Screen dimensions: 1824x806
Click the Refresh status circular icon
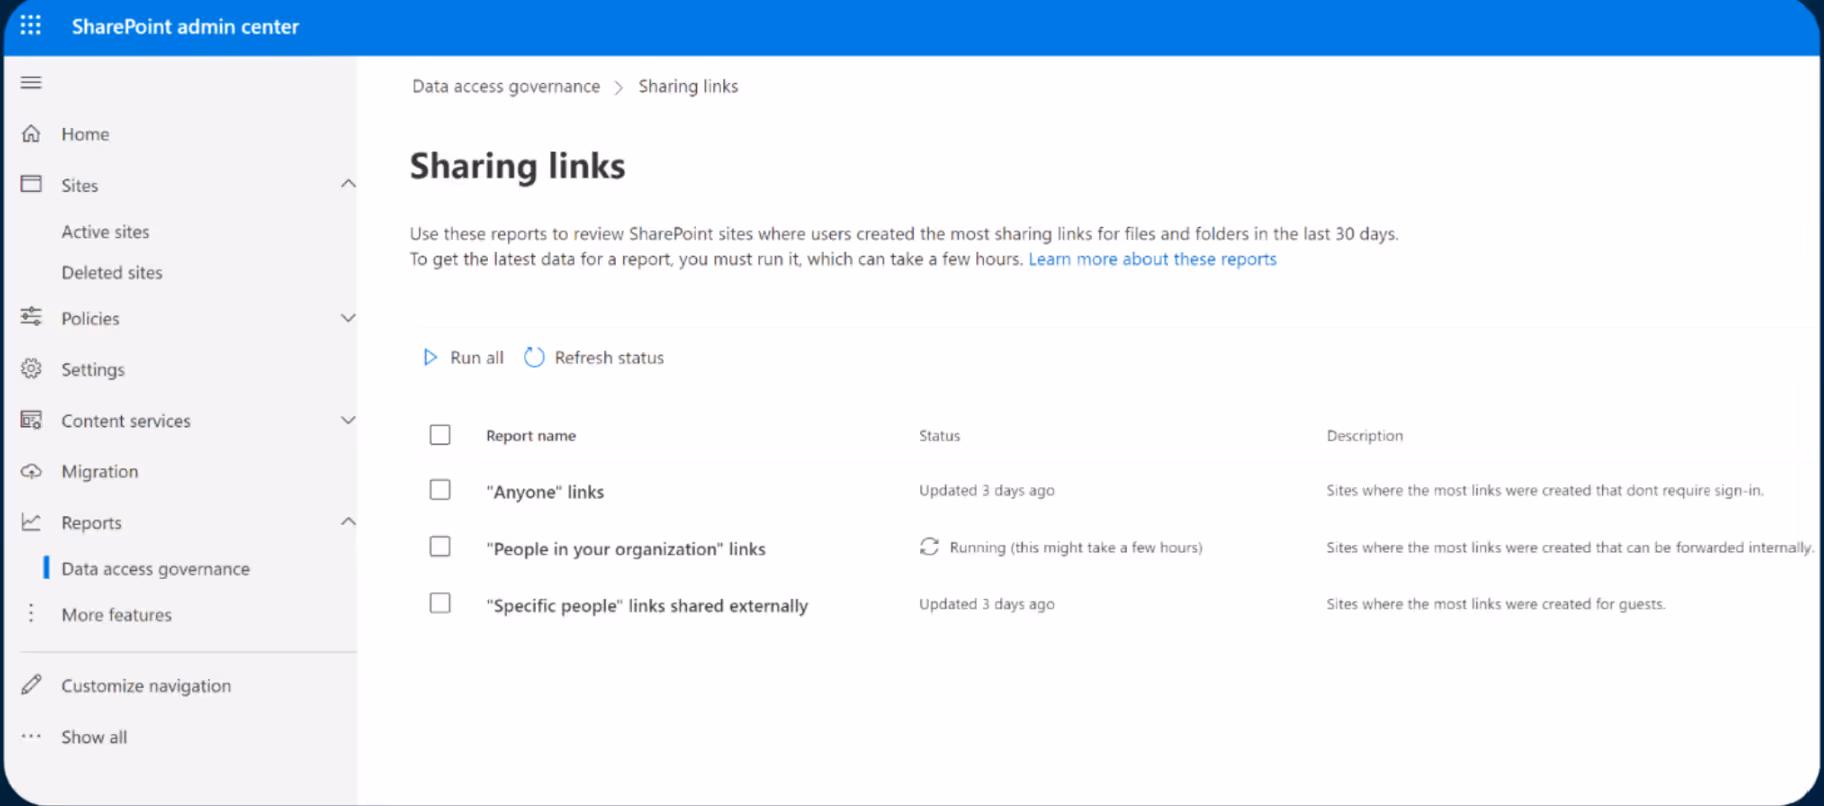click(x=534, y=357)
